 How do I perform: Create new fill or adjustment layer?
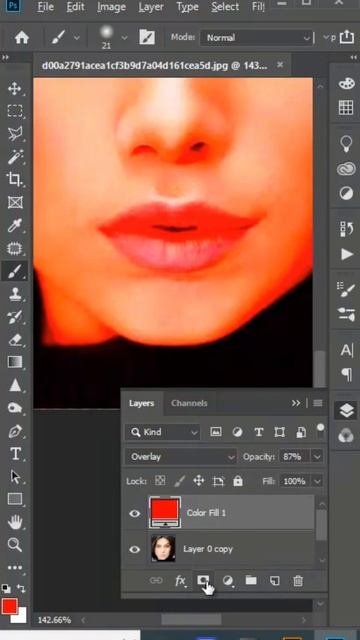pos(227,580)
